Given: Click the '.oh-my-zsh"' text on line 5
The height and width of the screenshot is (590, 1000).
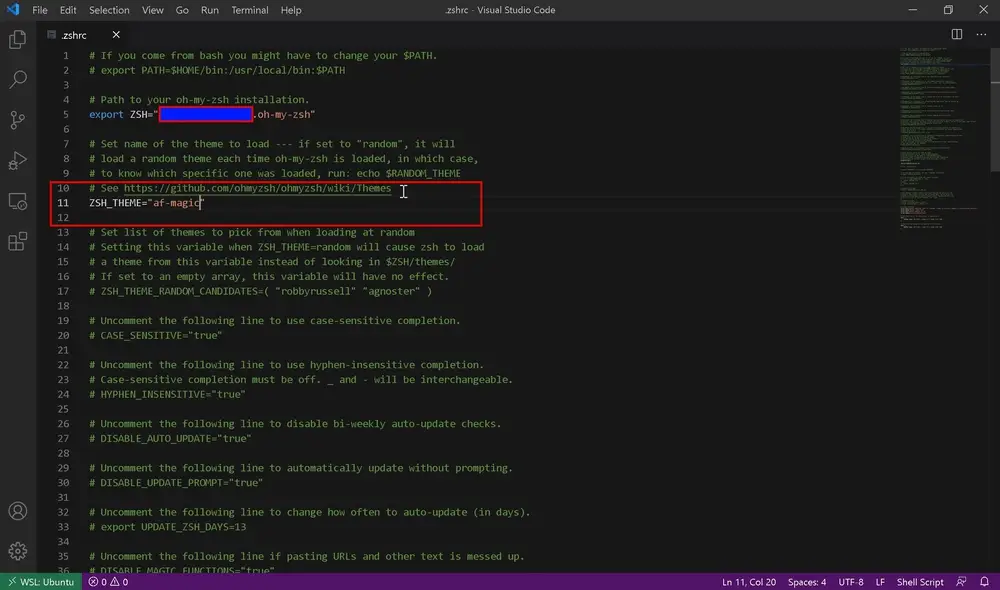Looking at the screenshot, I should [284, 115].
